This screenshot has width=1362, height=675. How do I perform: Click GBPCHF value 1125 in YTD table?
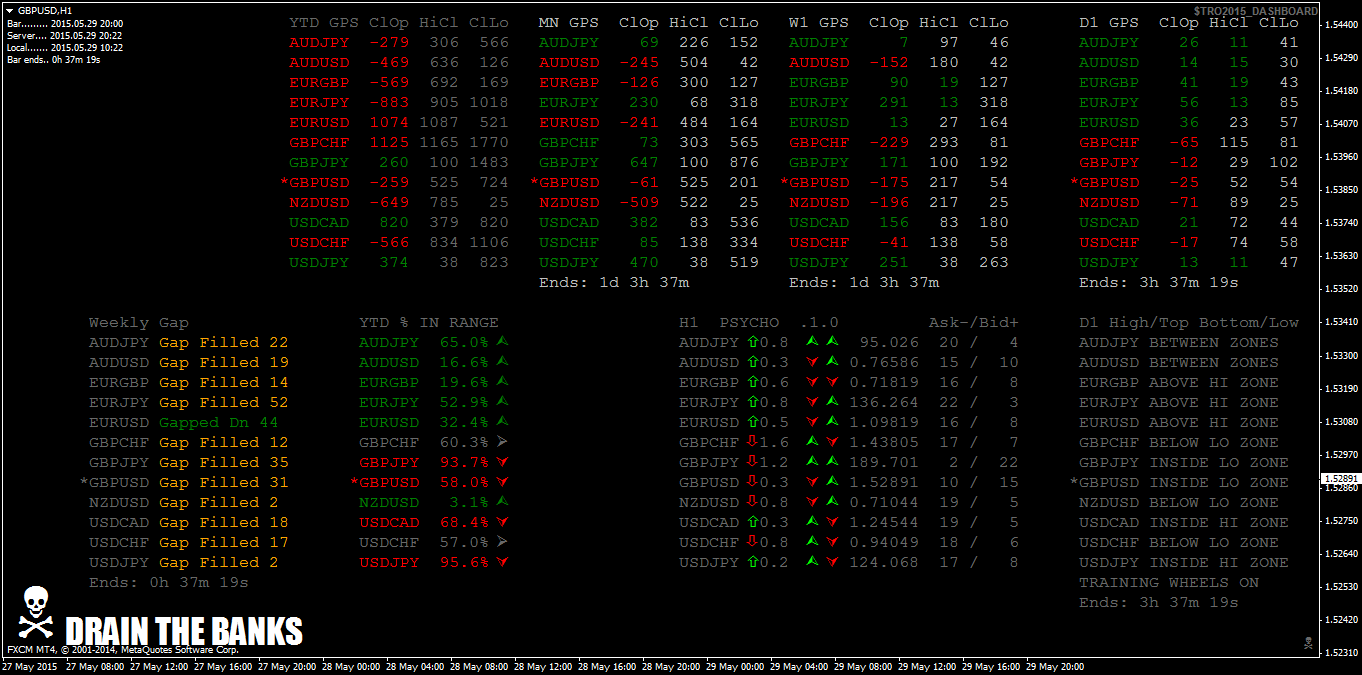tap(389, 142)
